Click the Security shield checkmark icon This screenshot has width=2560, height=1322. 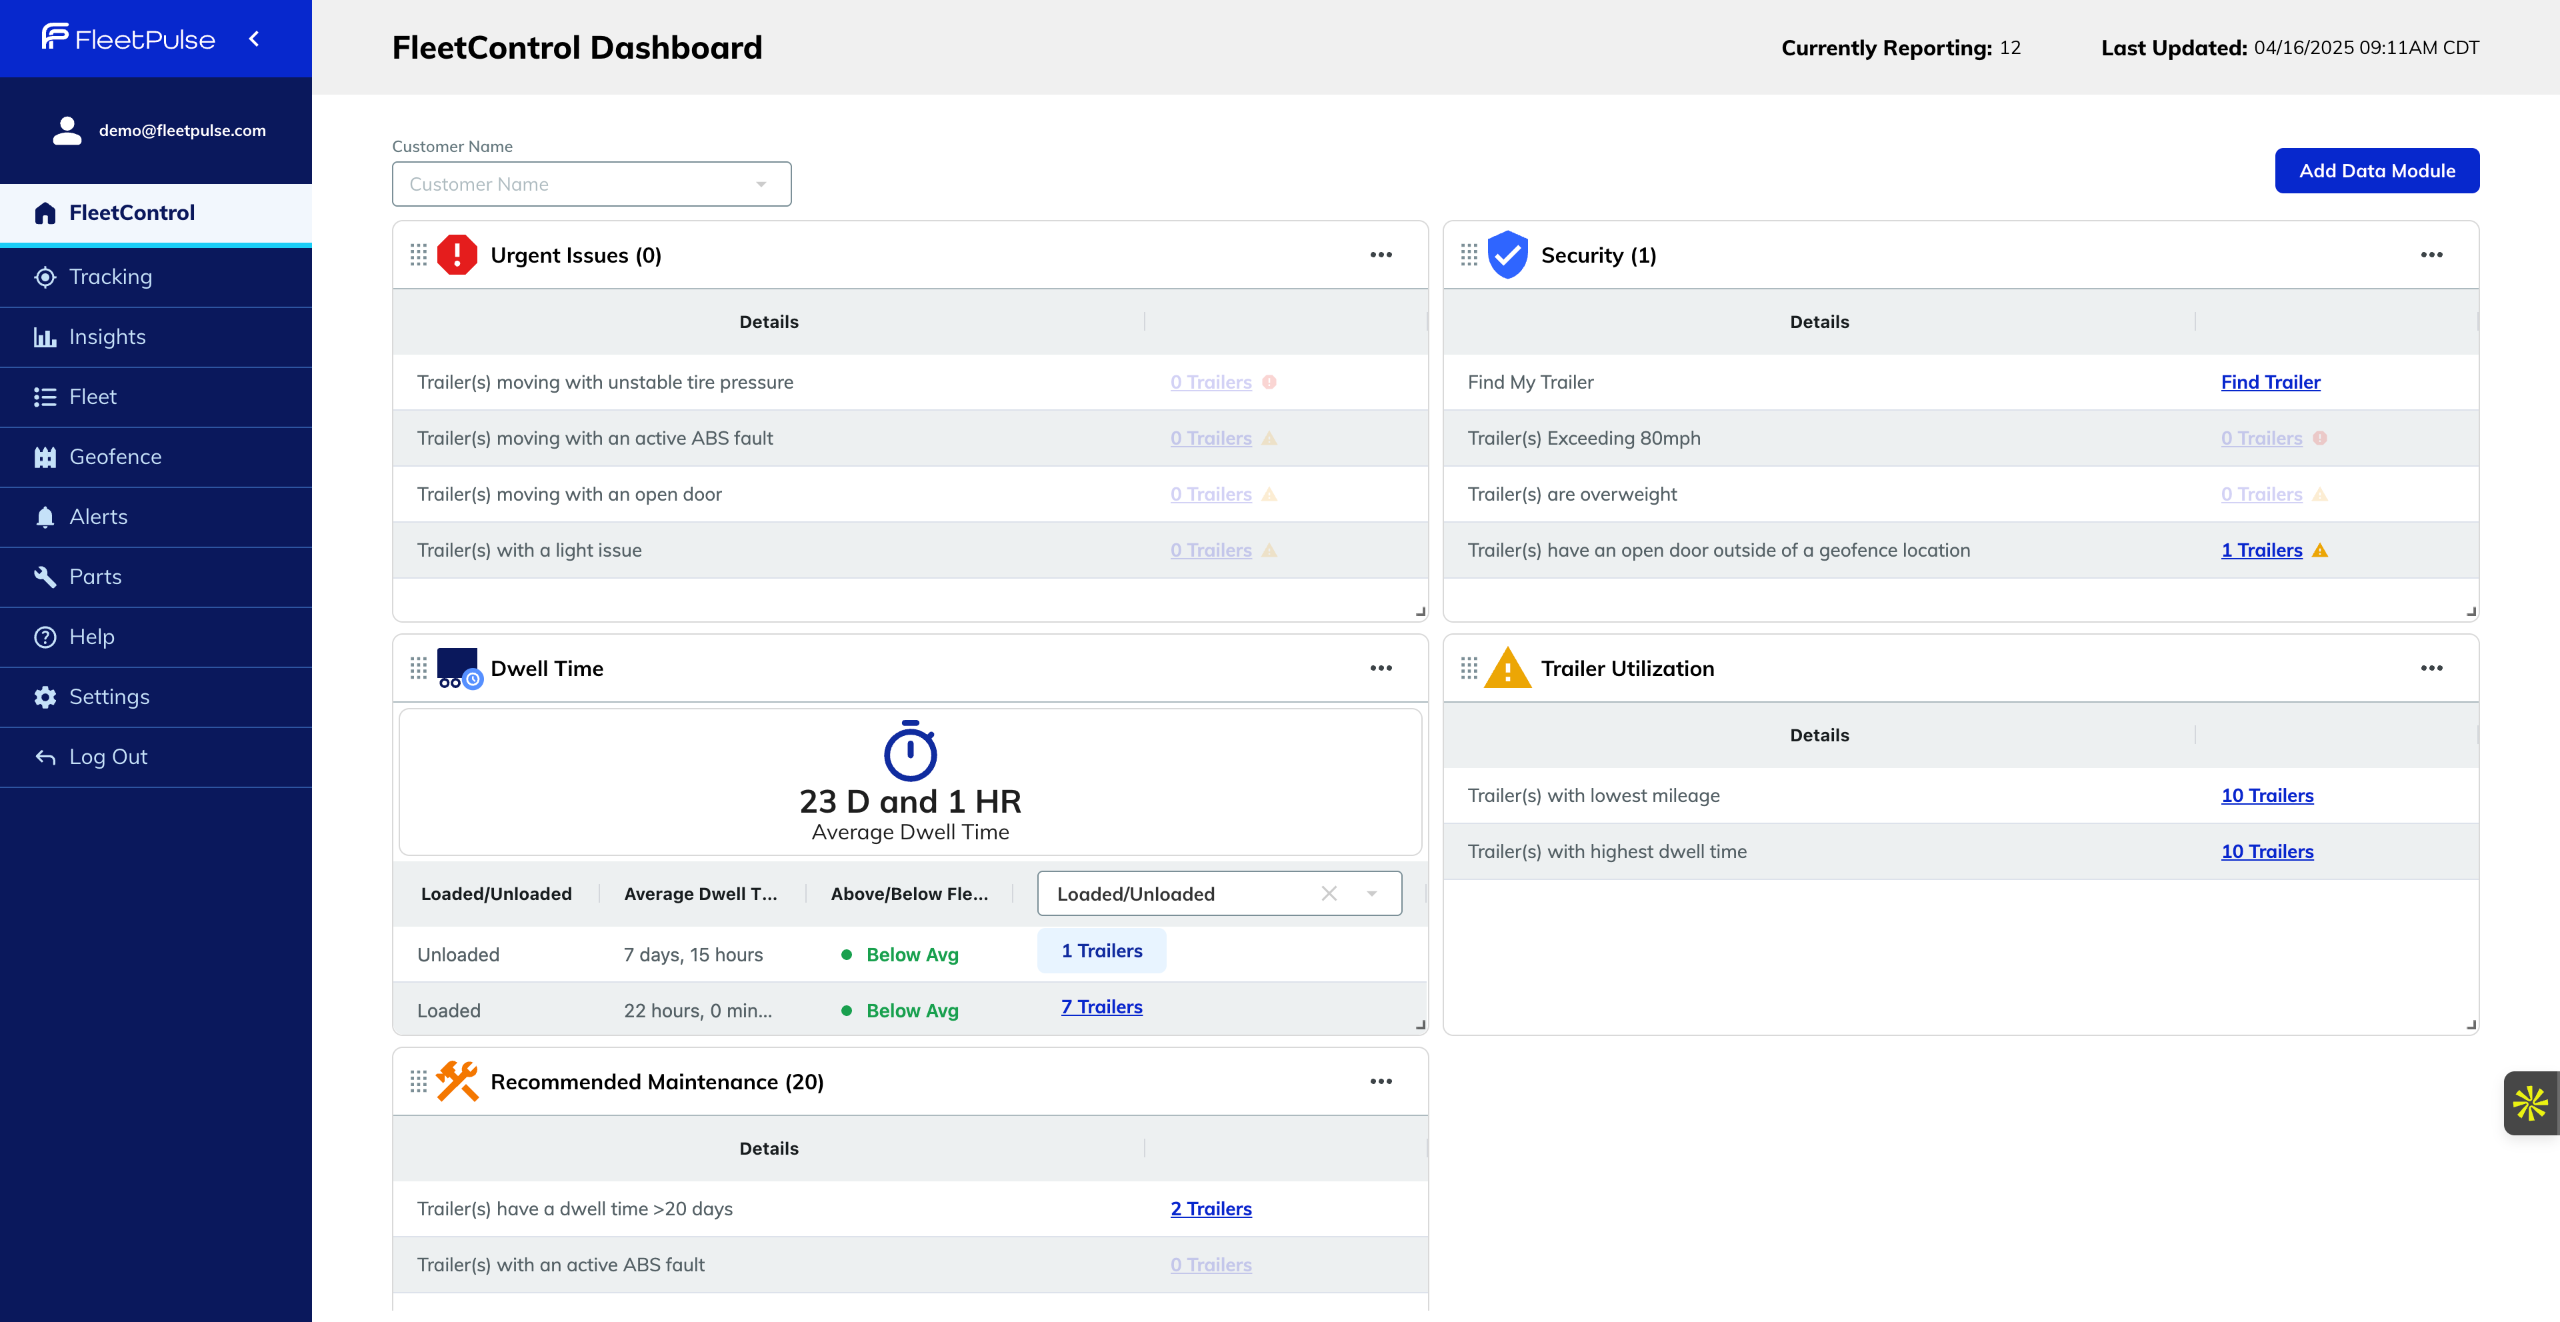1507,255
